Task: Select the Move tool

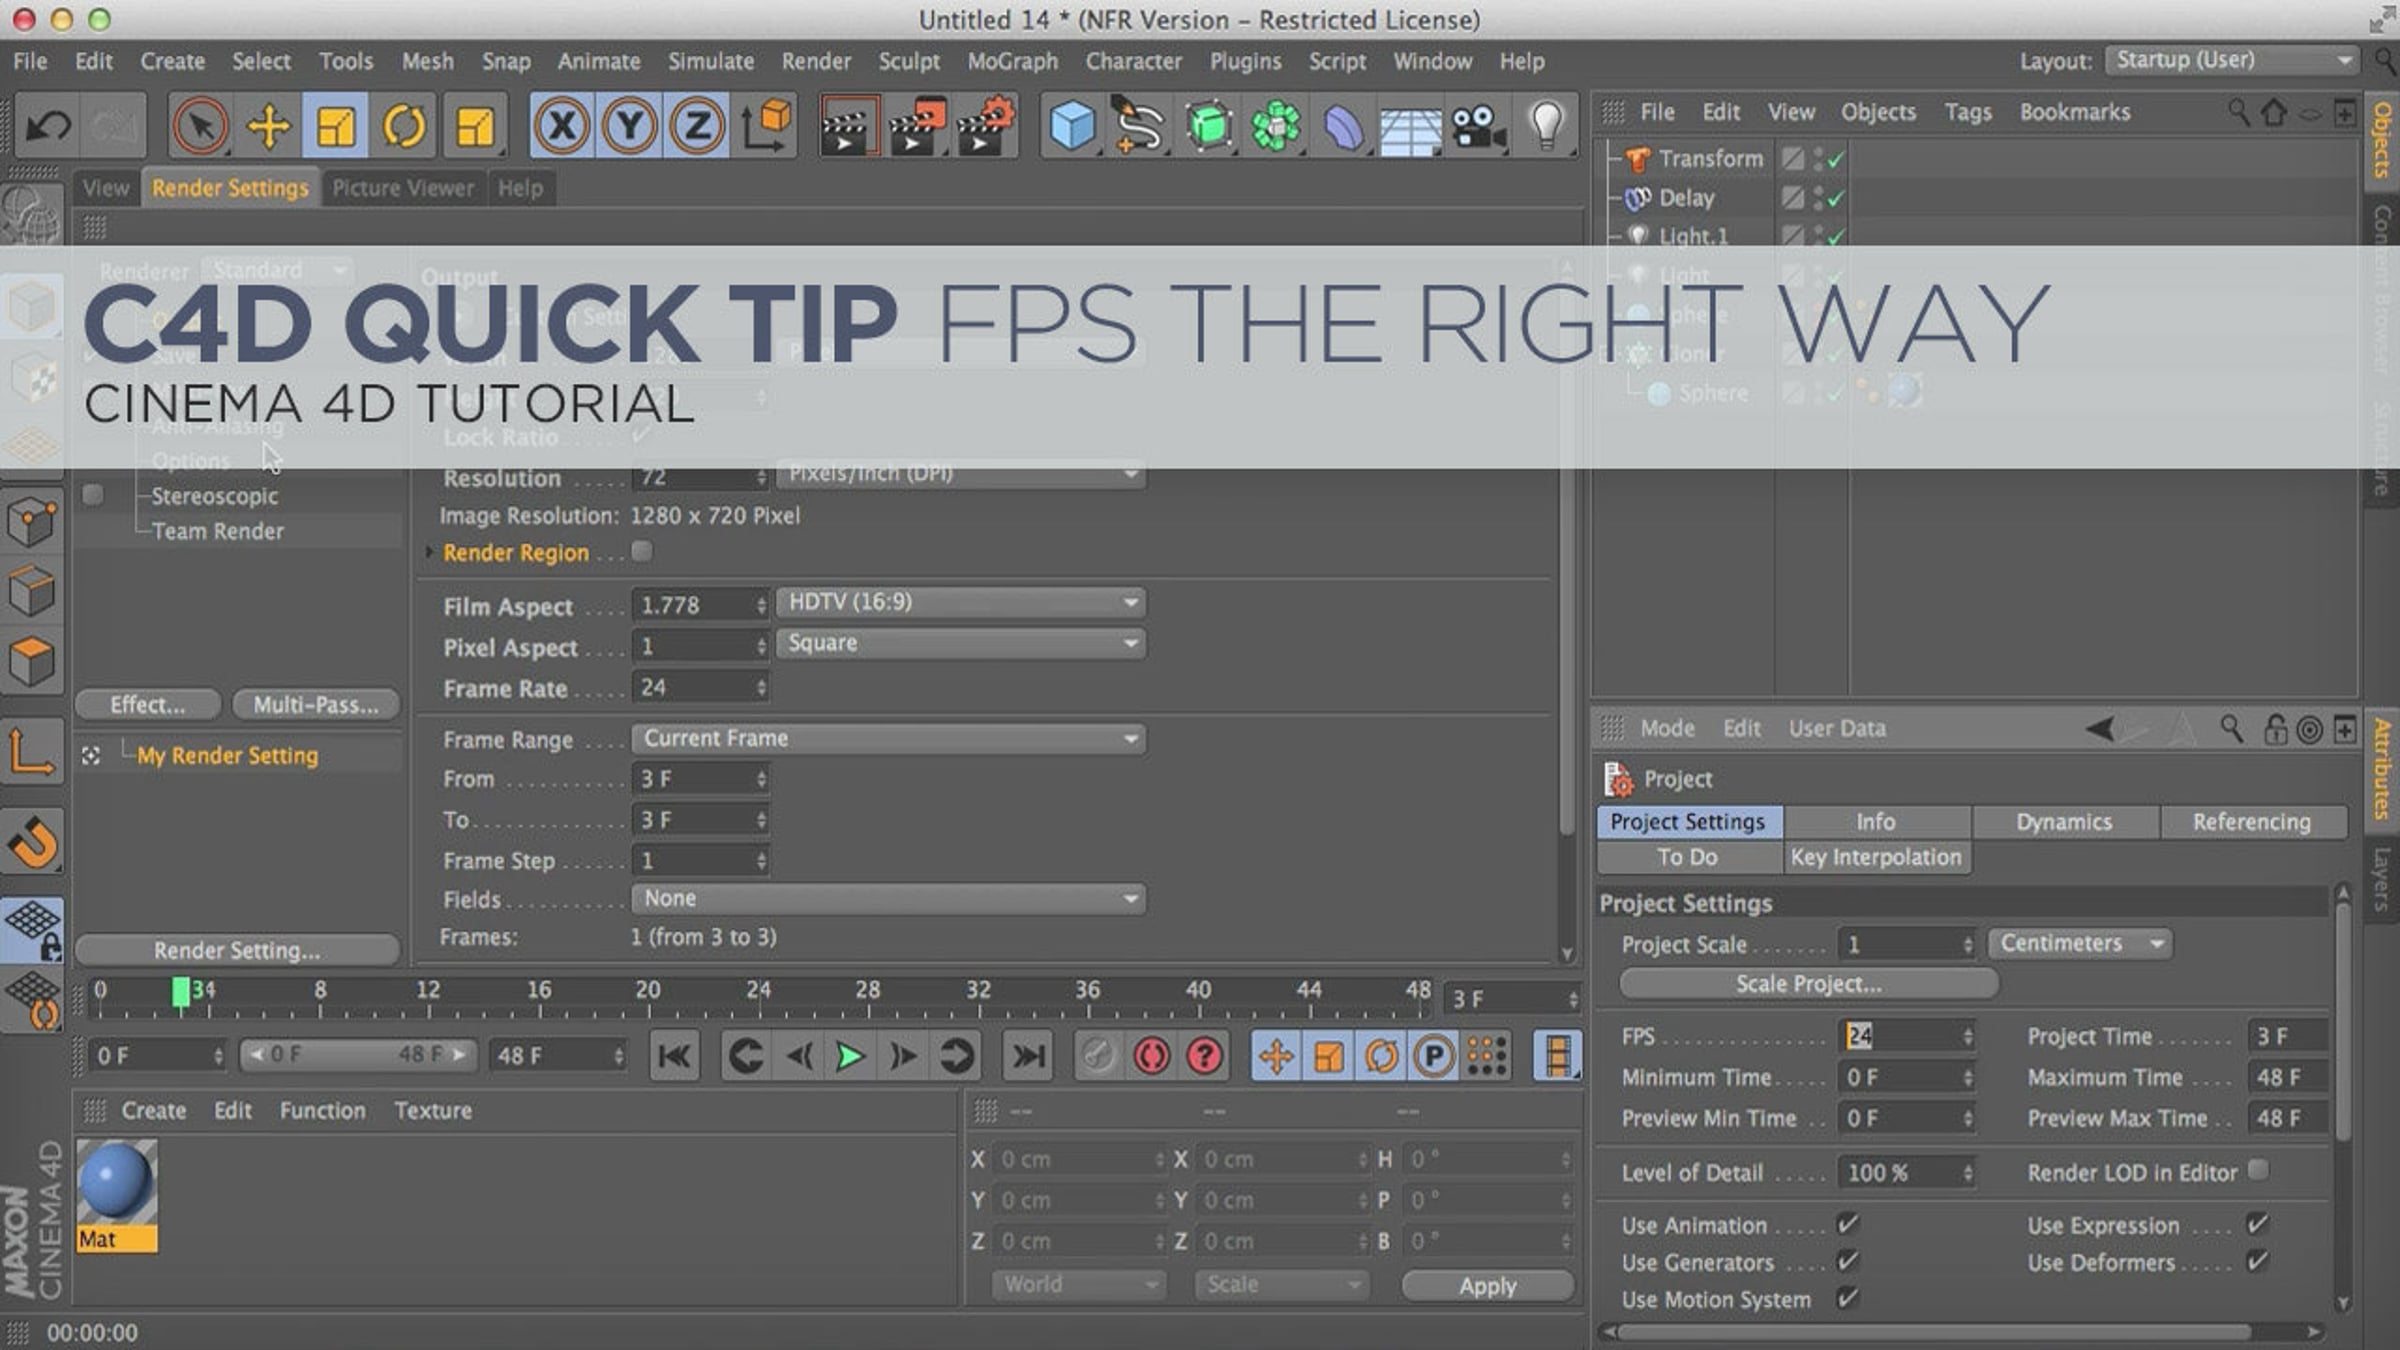Action: pyautogui.click(x=268, y=126)
